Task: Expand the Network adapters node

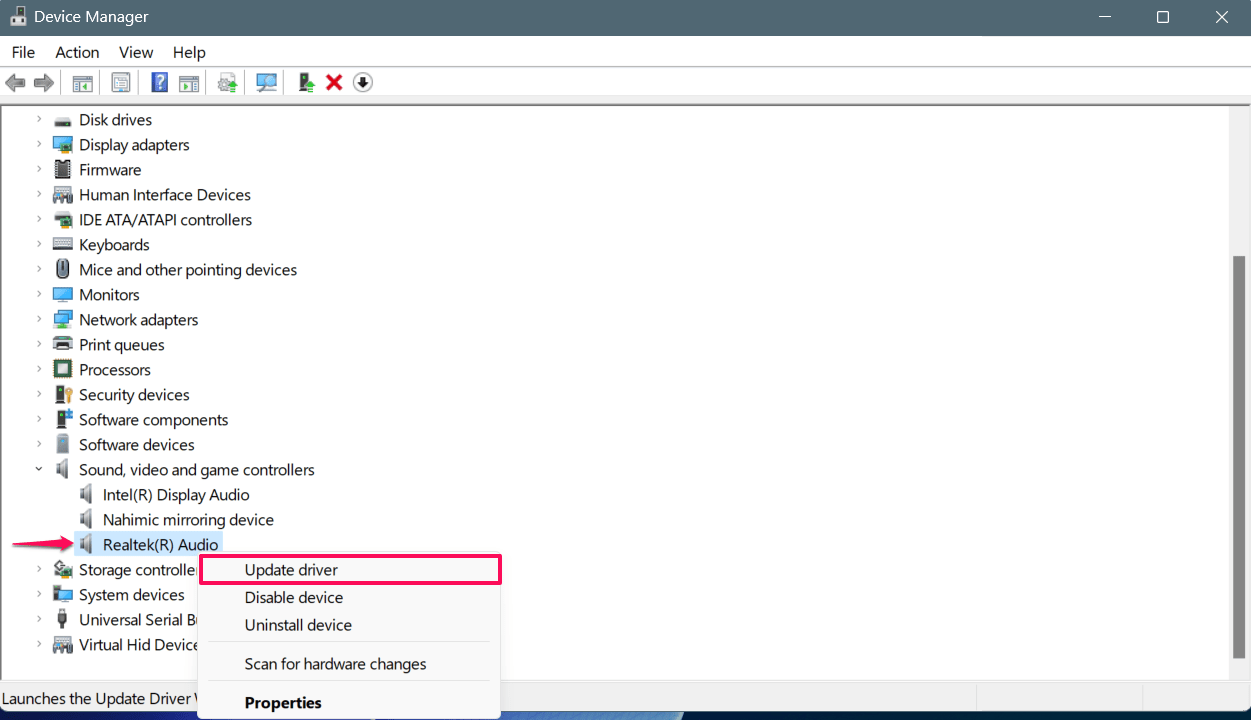Action: tap(39, 320)
